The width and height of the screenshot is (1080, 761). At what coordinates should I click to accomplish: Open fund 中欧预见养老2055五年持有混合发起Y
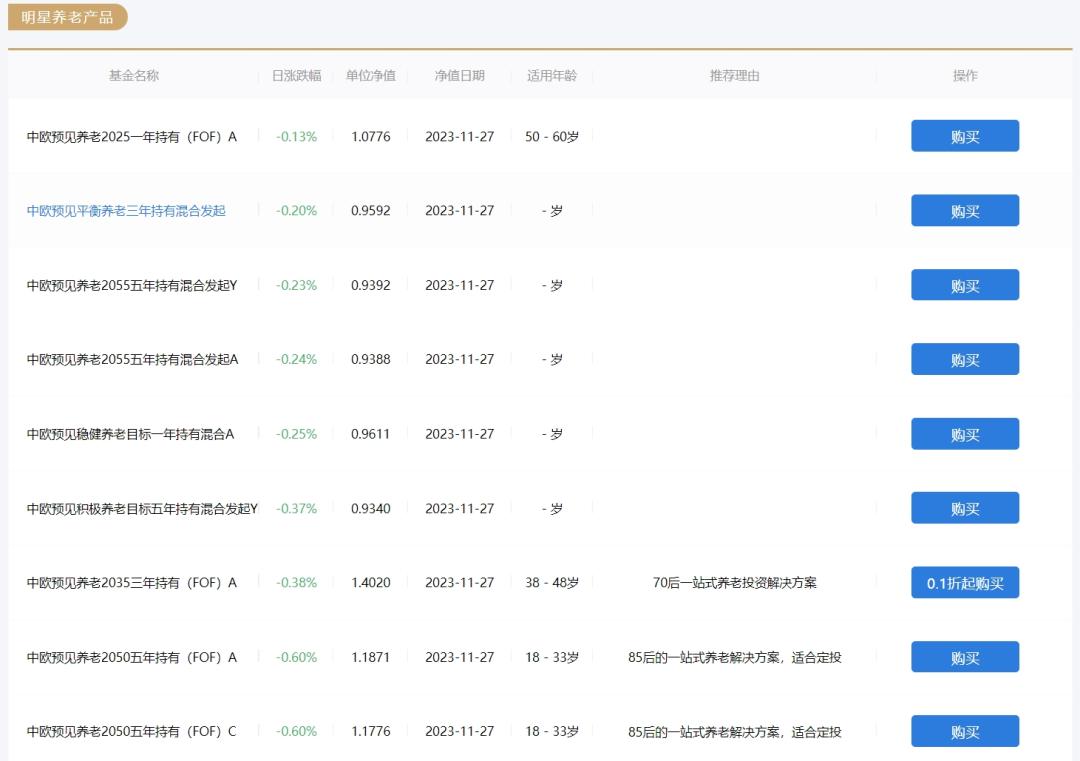click(131, 285)
